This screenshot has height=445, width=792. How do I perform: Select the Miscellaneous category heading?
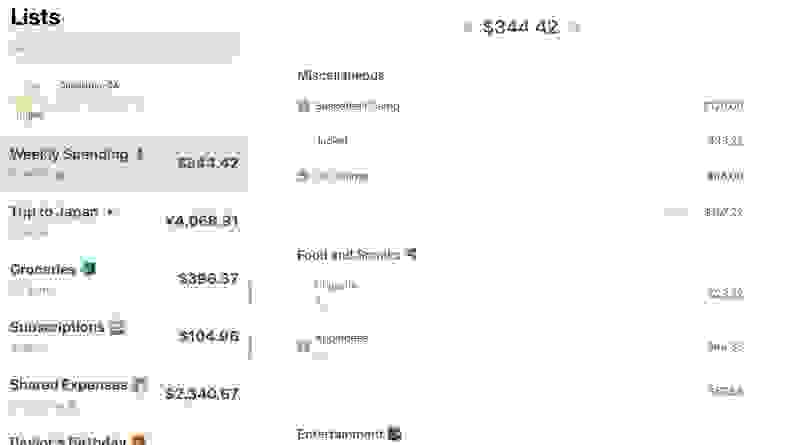340,76
